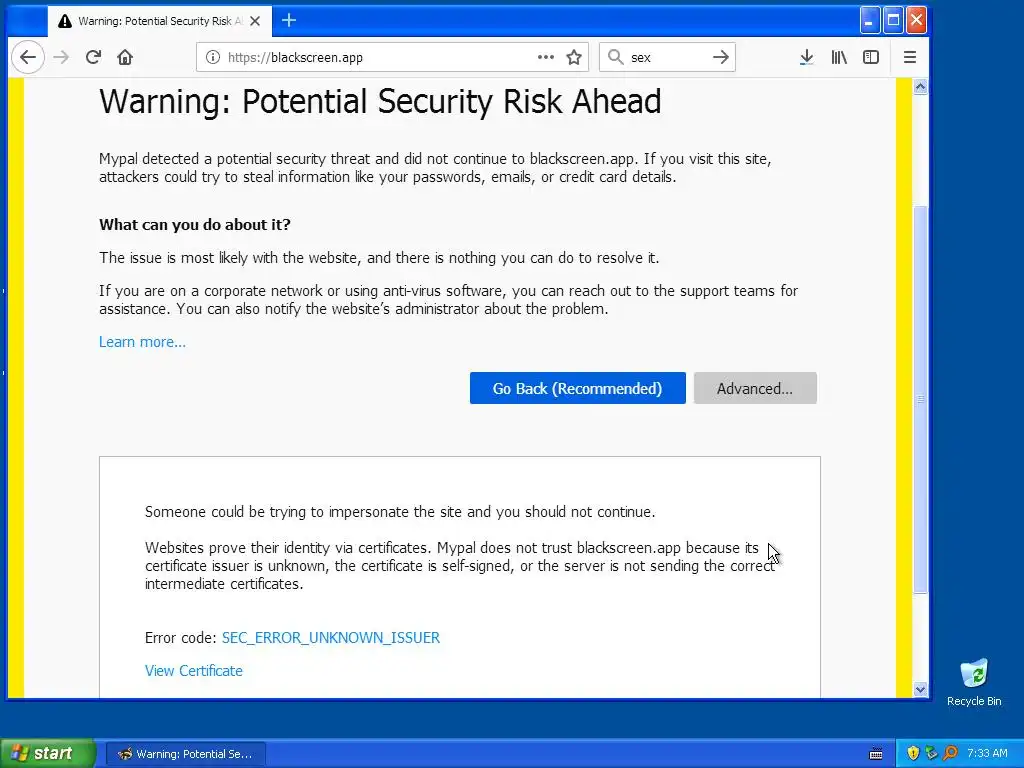Open the Windows start menu
This screenshot has height=768, width=1024.
tap(47, 753)
